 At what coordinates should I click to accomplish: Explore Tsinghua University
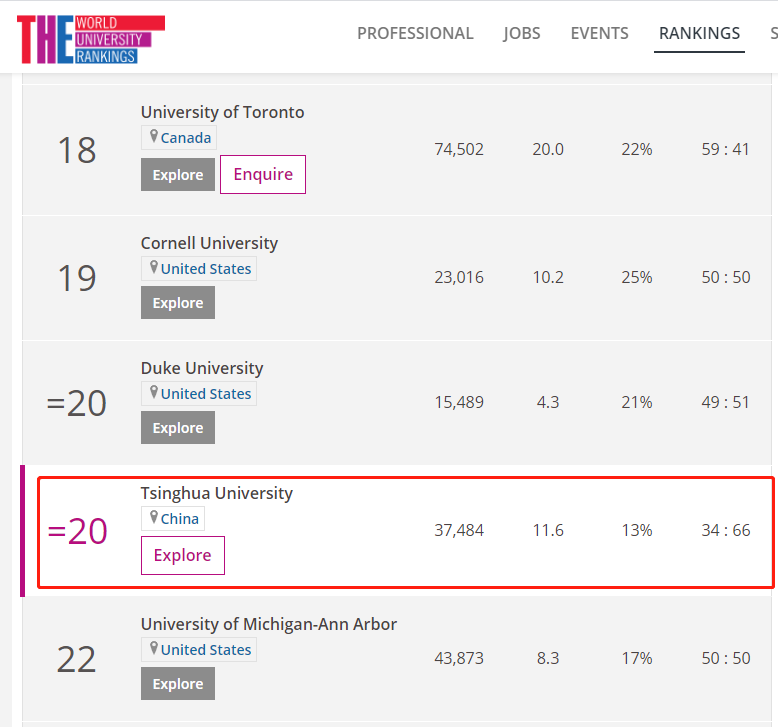(x=183, y=555)
